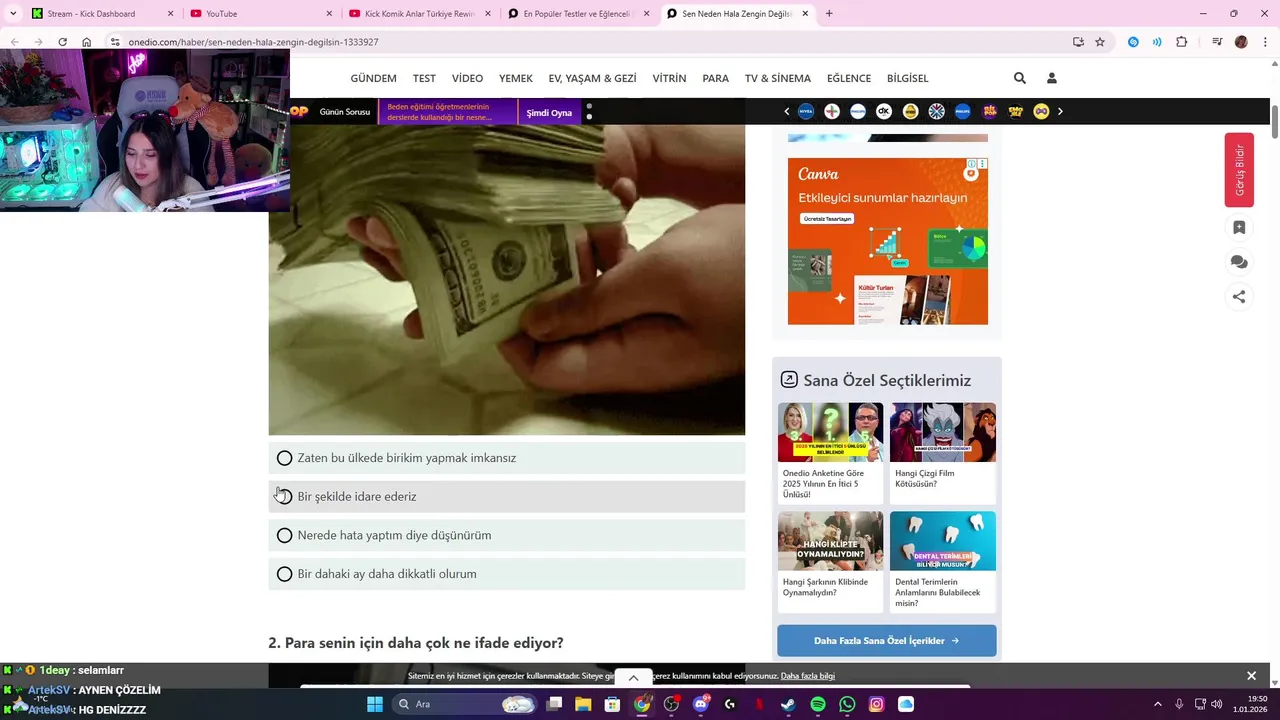
Task: Open the user account icon in site header
Action: [1051, 78]
